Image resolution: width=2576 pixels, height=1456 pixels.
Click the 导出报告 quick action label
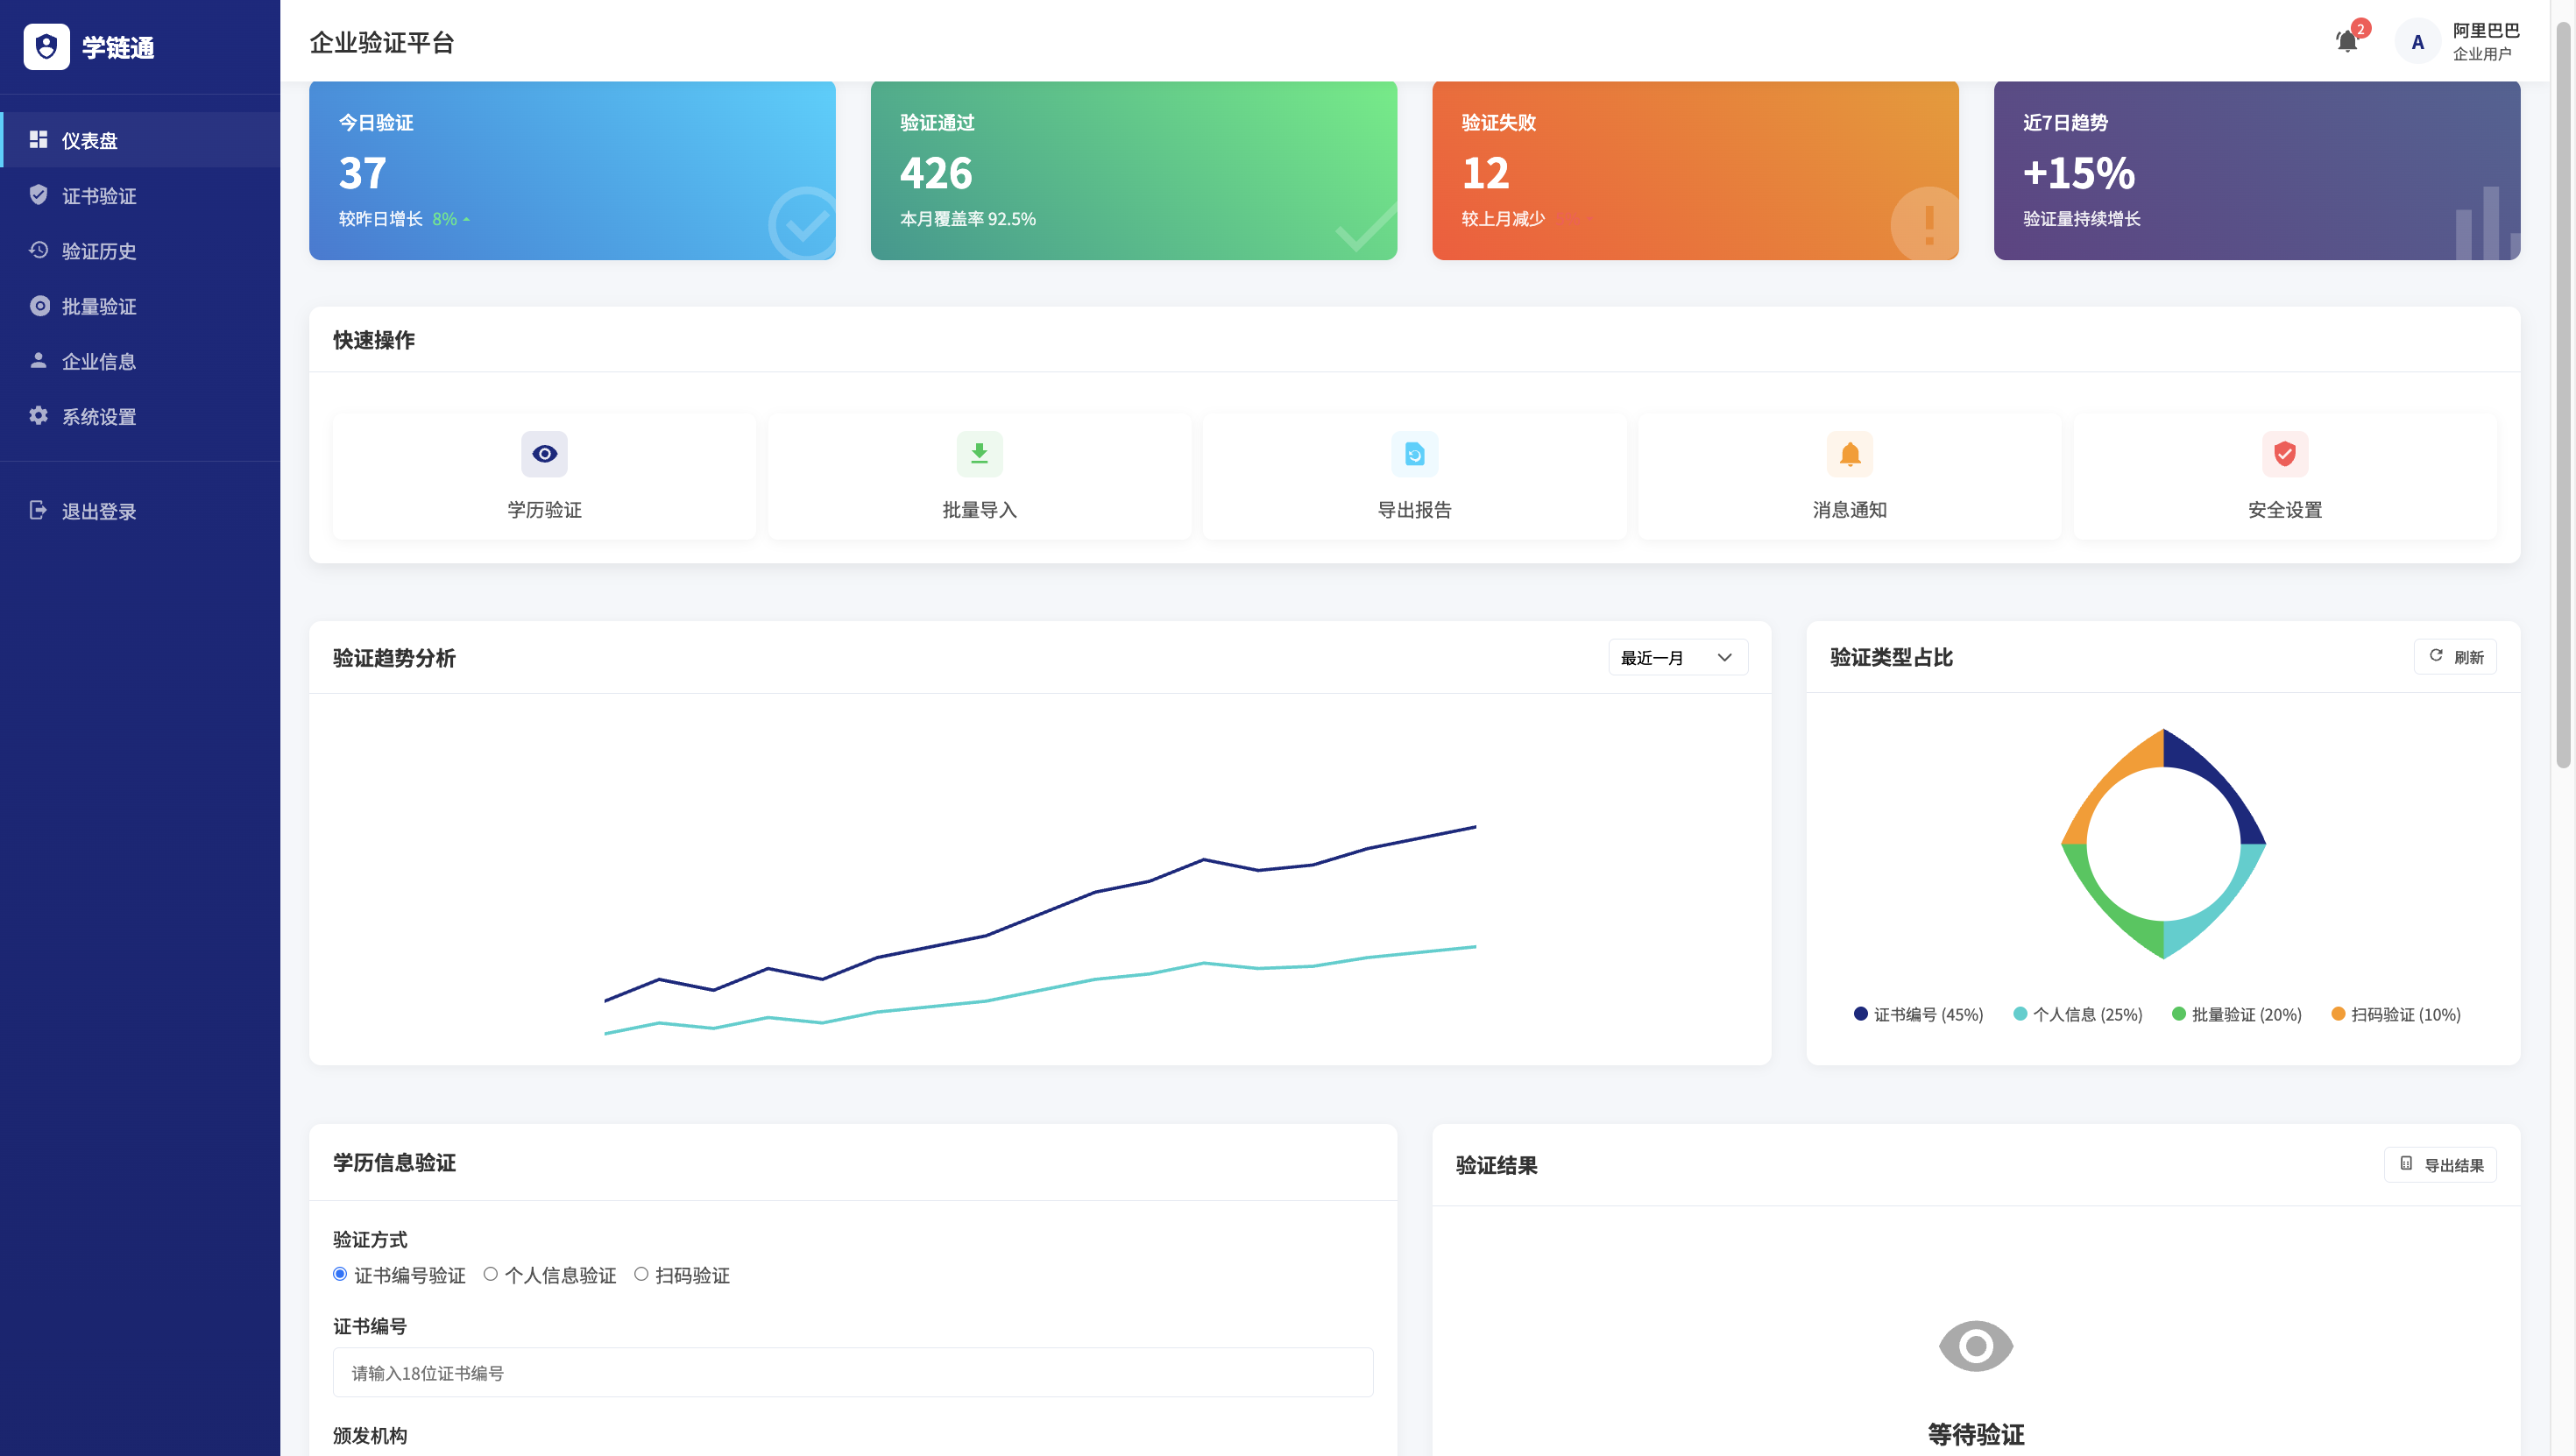(x=1414, y=510)
